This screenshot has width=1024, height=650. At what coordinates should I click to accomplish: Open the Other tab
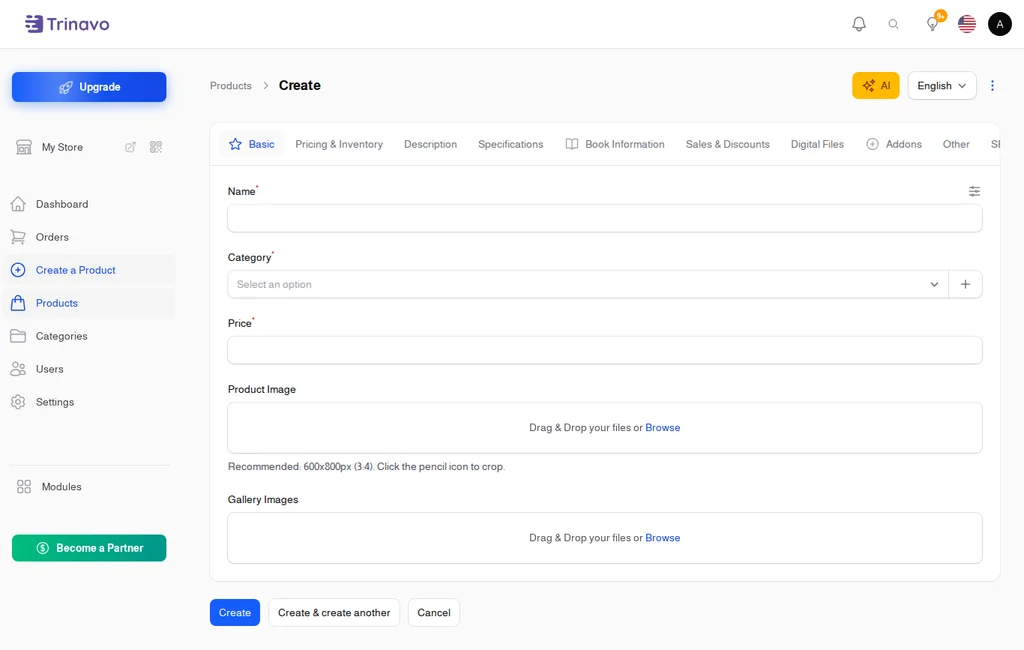point(956,144)
